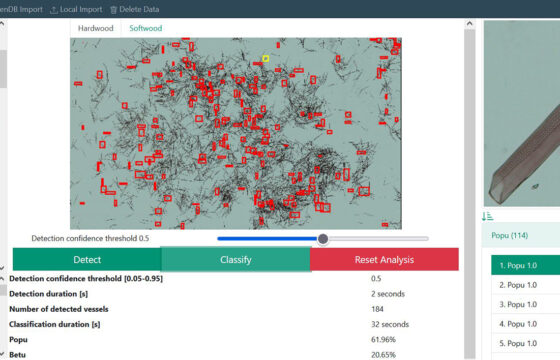Click the Local Import upload icon

(54, 10)
